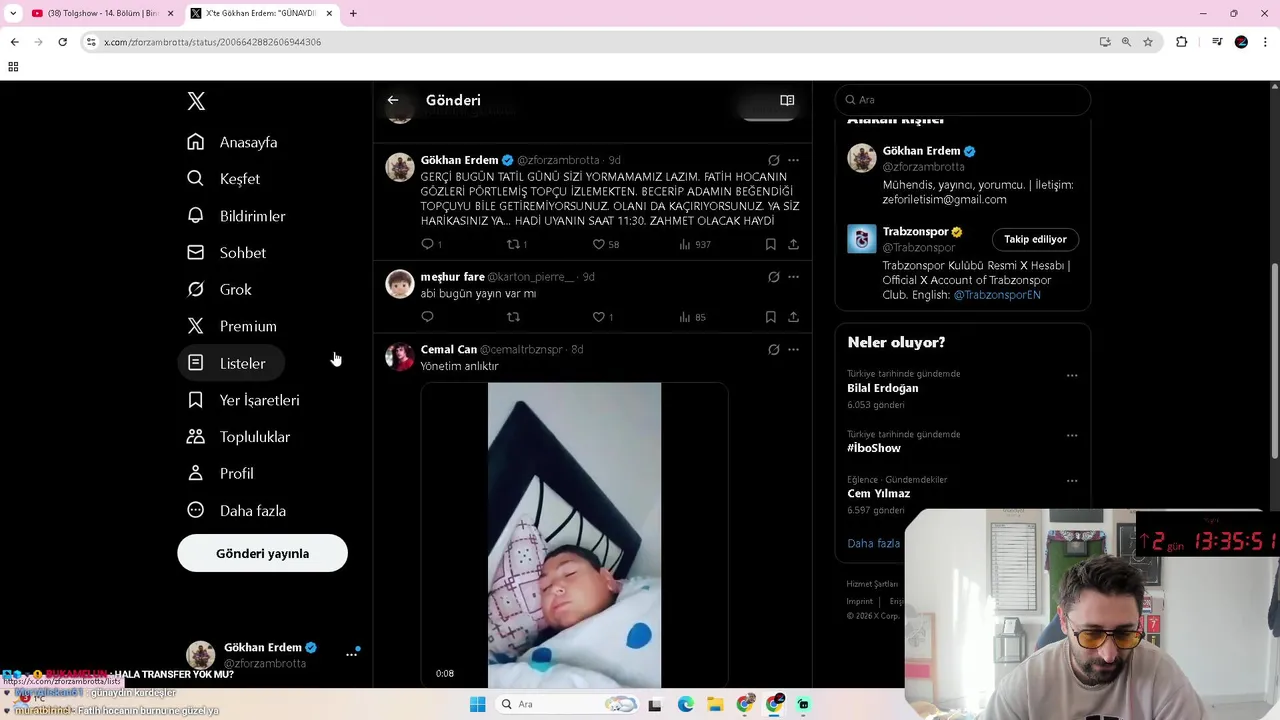This screenshot has height=720, width=1280.
Task: Open a new browser tab
Action: [353, 13]
